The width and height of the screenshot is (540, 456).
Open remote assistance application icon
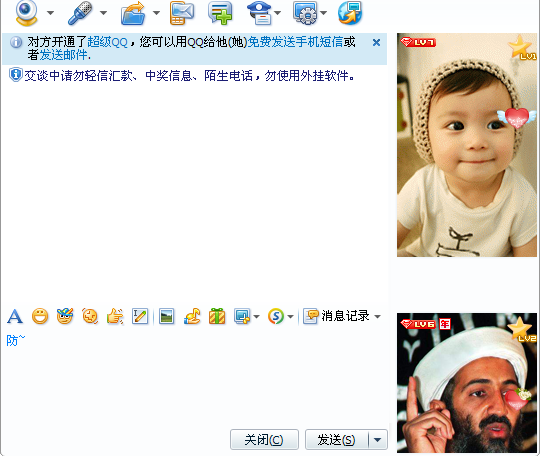[305, 13]
